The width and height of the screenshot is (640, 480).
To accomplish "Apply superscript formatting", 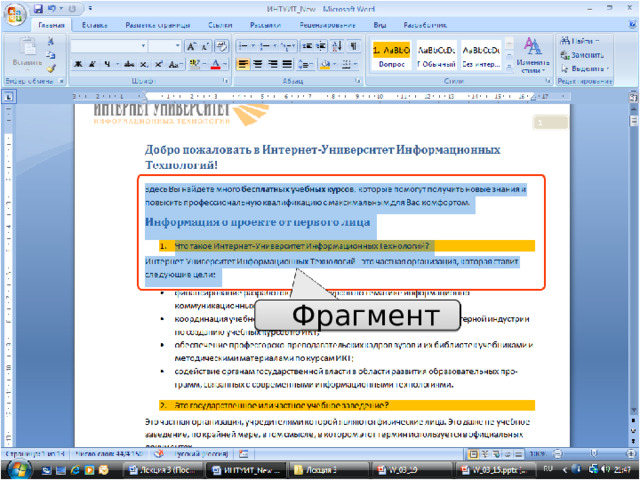I will pos(158,64).
